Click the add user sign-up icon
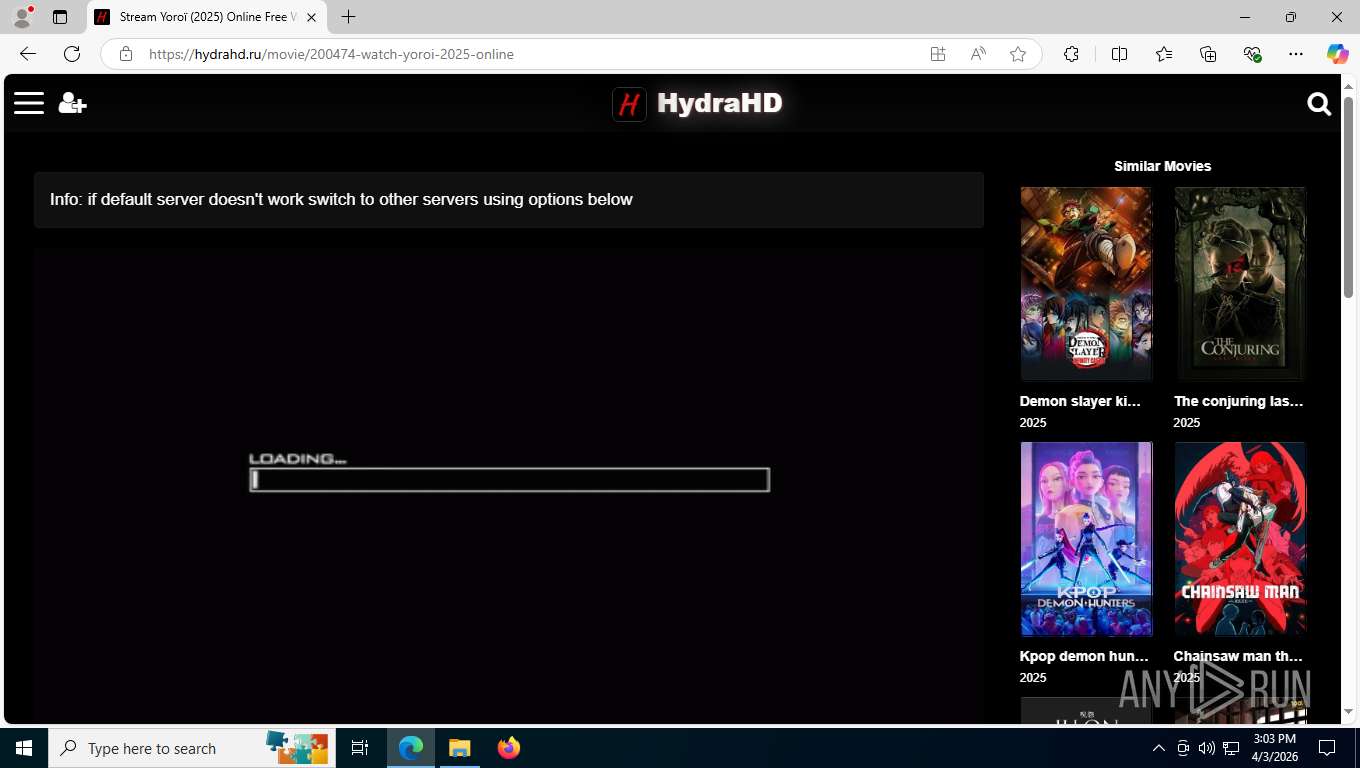The height and width of the screenshot is (768, 1360). [x=72, y=103]
